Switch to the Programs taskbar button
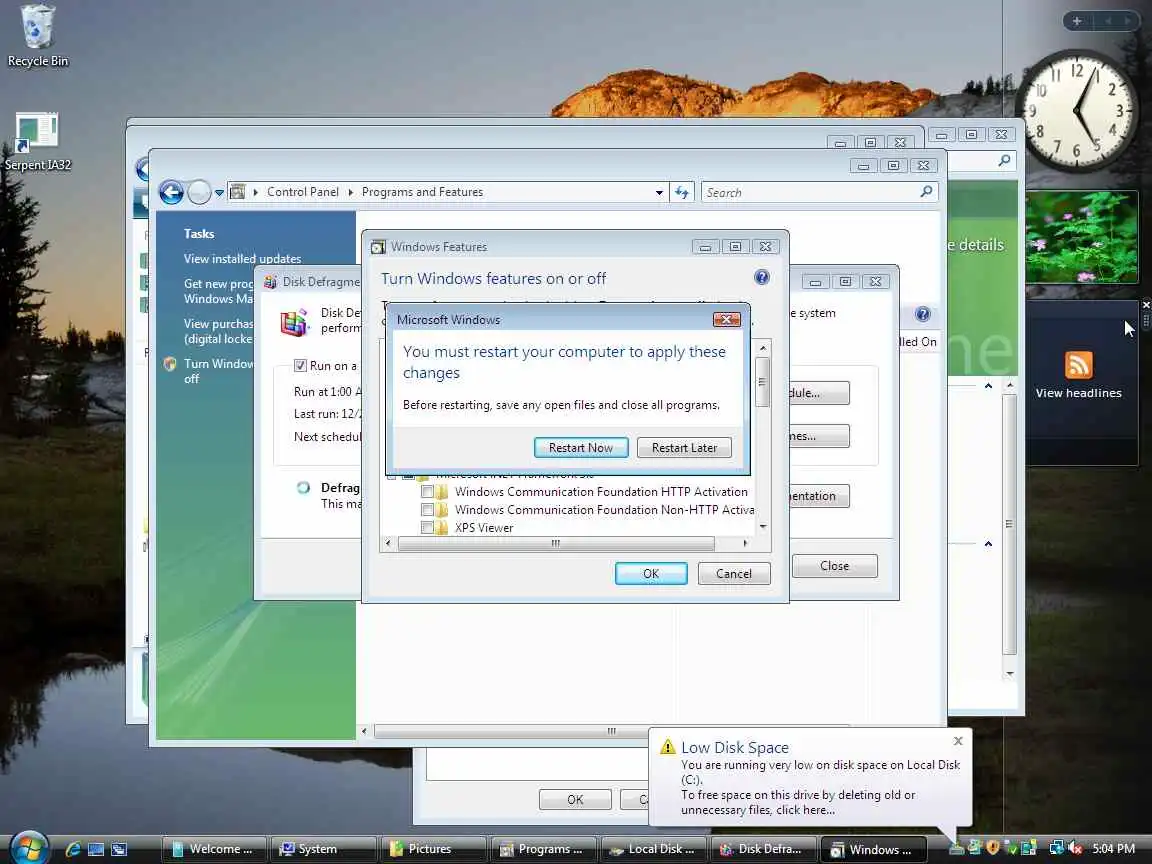This screenshot has height=864, width=1152. point(544,849)
